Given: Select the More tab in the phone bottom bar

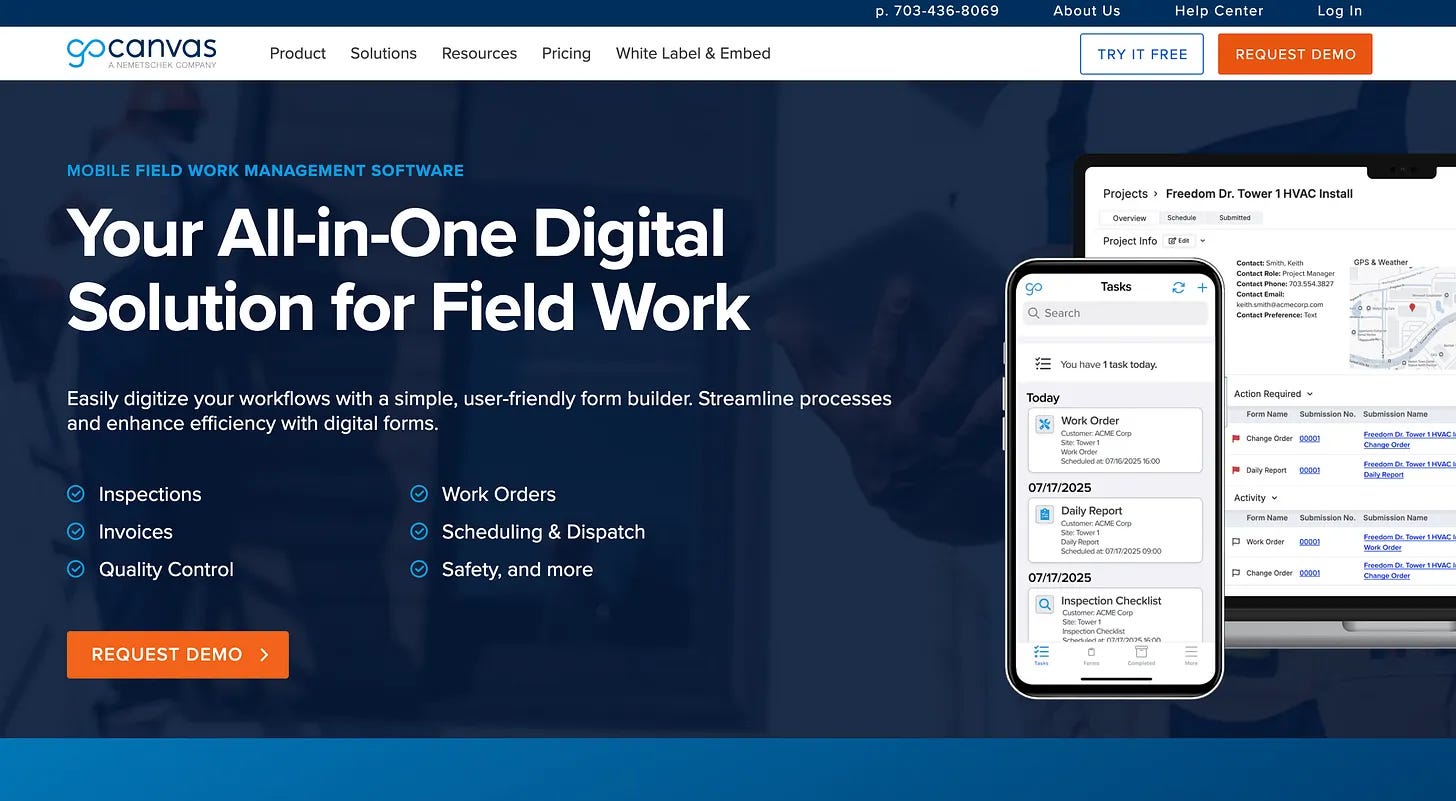Looking at the screenshot, I should [x=1191, y=655].
